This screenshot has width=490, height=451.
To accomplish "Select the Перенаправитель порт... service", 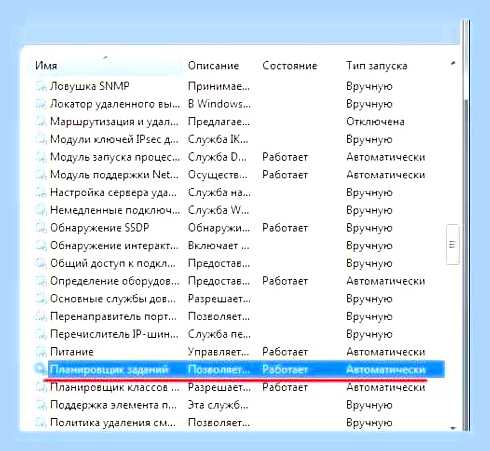I will [x=113, y=316].
